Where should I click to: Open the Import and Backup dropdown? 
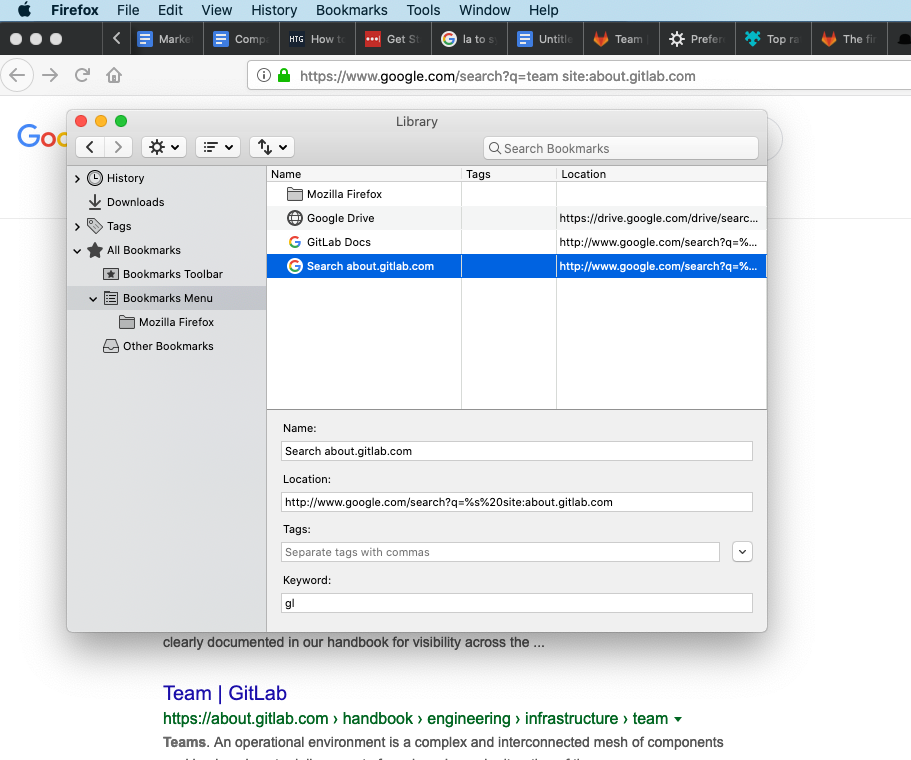tap(272, 147)
